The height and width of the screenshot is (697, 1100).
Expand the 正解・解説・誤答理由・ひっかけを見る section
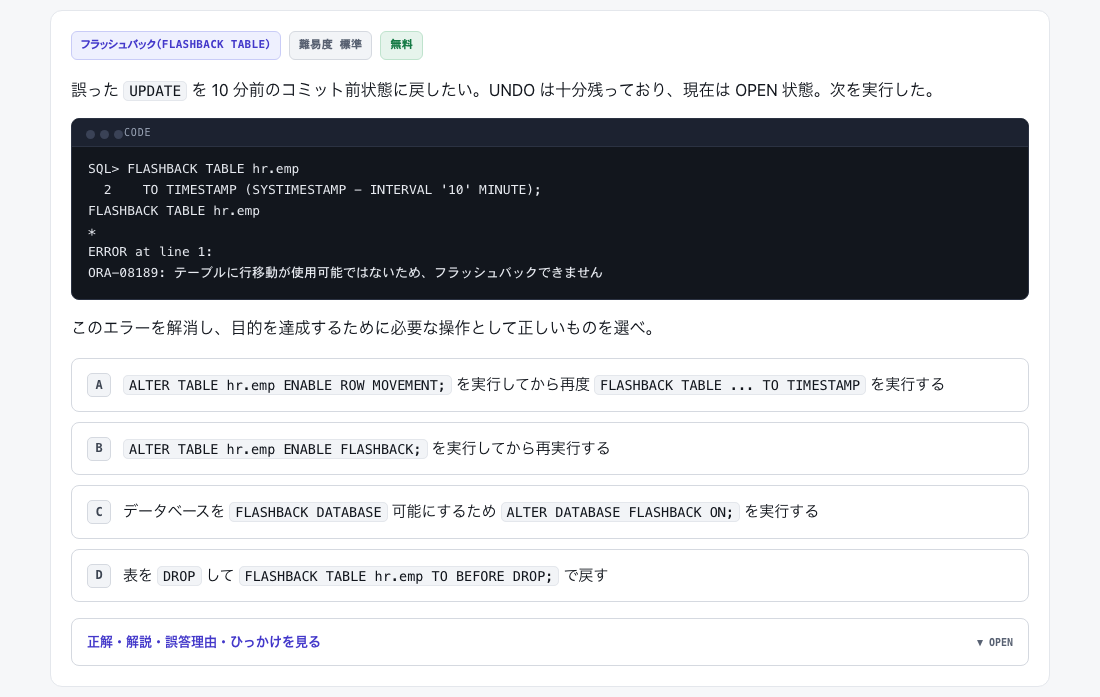549,642
